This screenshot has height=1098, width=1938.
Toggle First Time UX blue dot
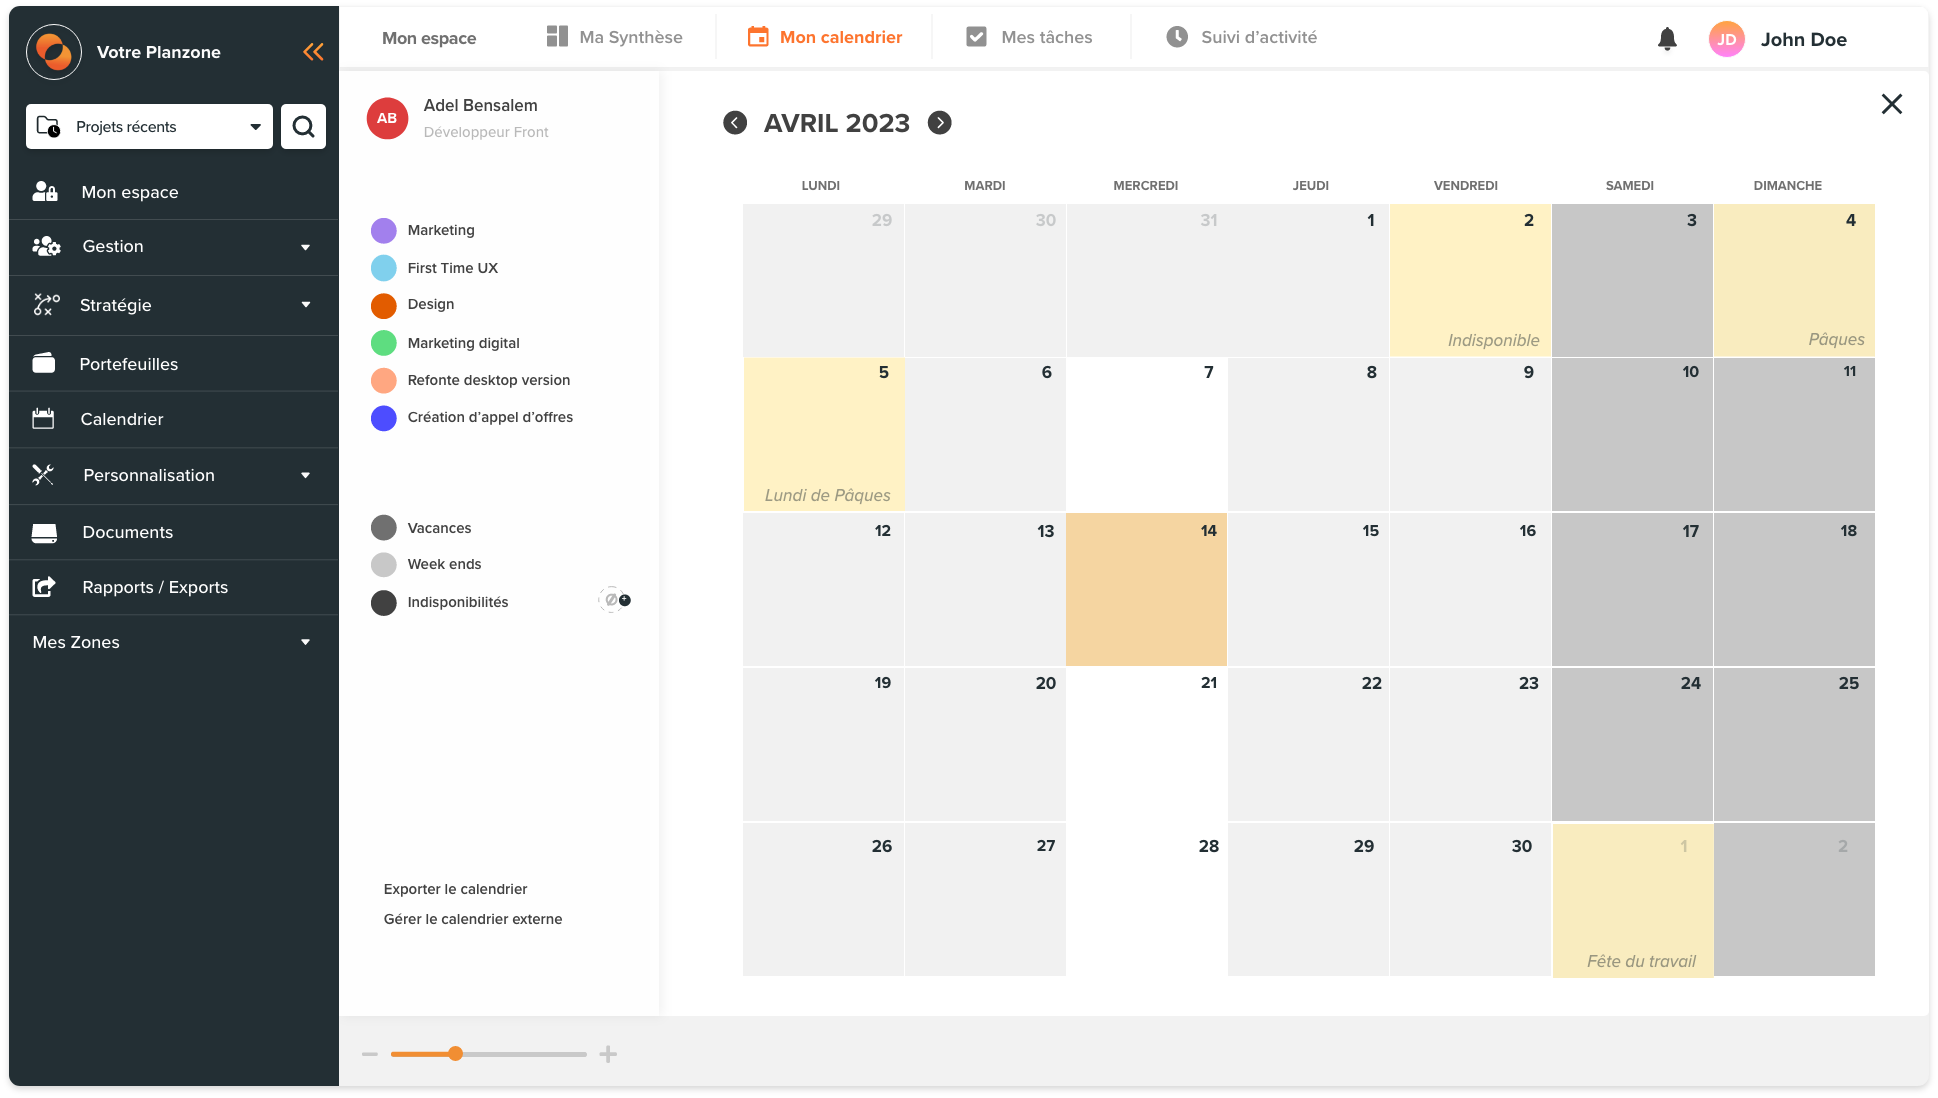coord(384,268)
